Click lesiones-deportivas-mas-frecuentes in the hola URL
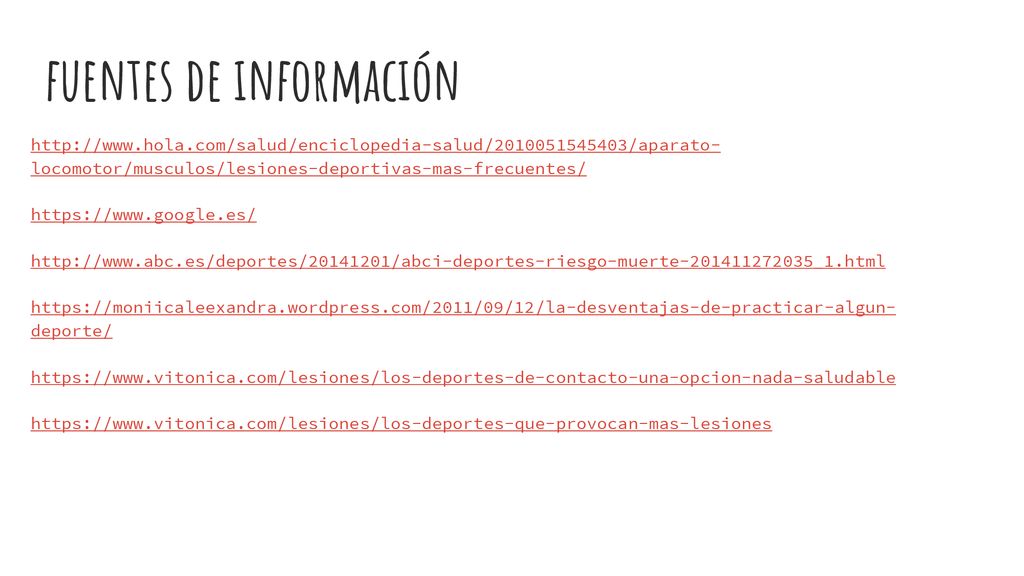Image resolution: width=1024 pixels, height=576 pixels. click(x=401, y=168)
